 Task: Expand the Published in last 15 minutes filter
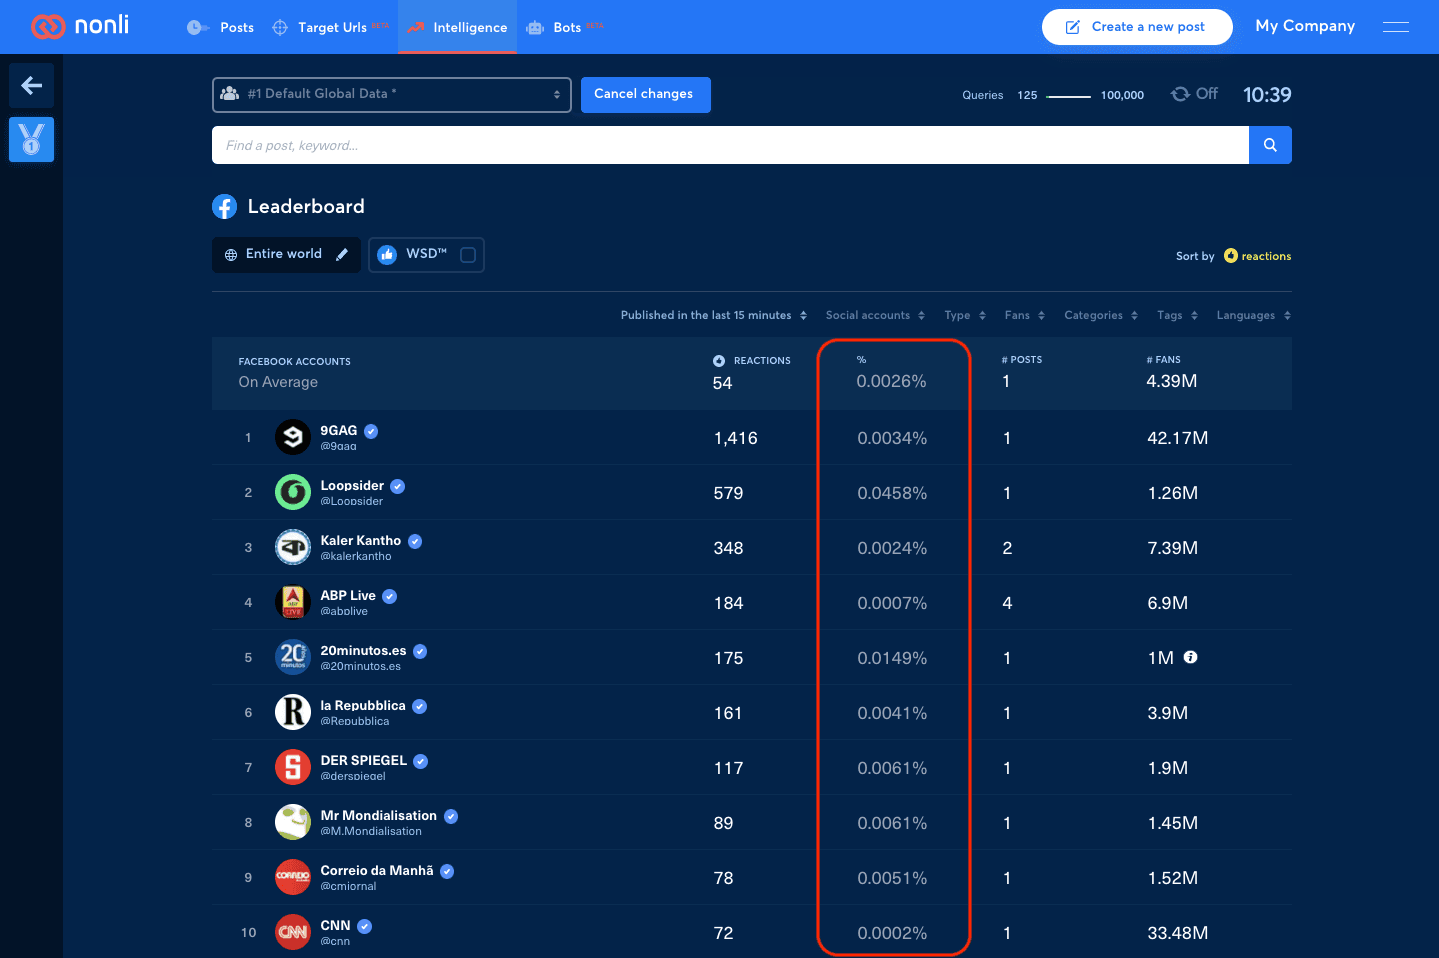point(713,315)
